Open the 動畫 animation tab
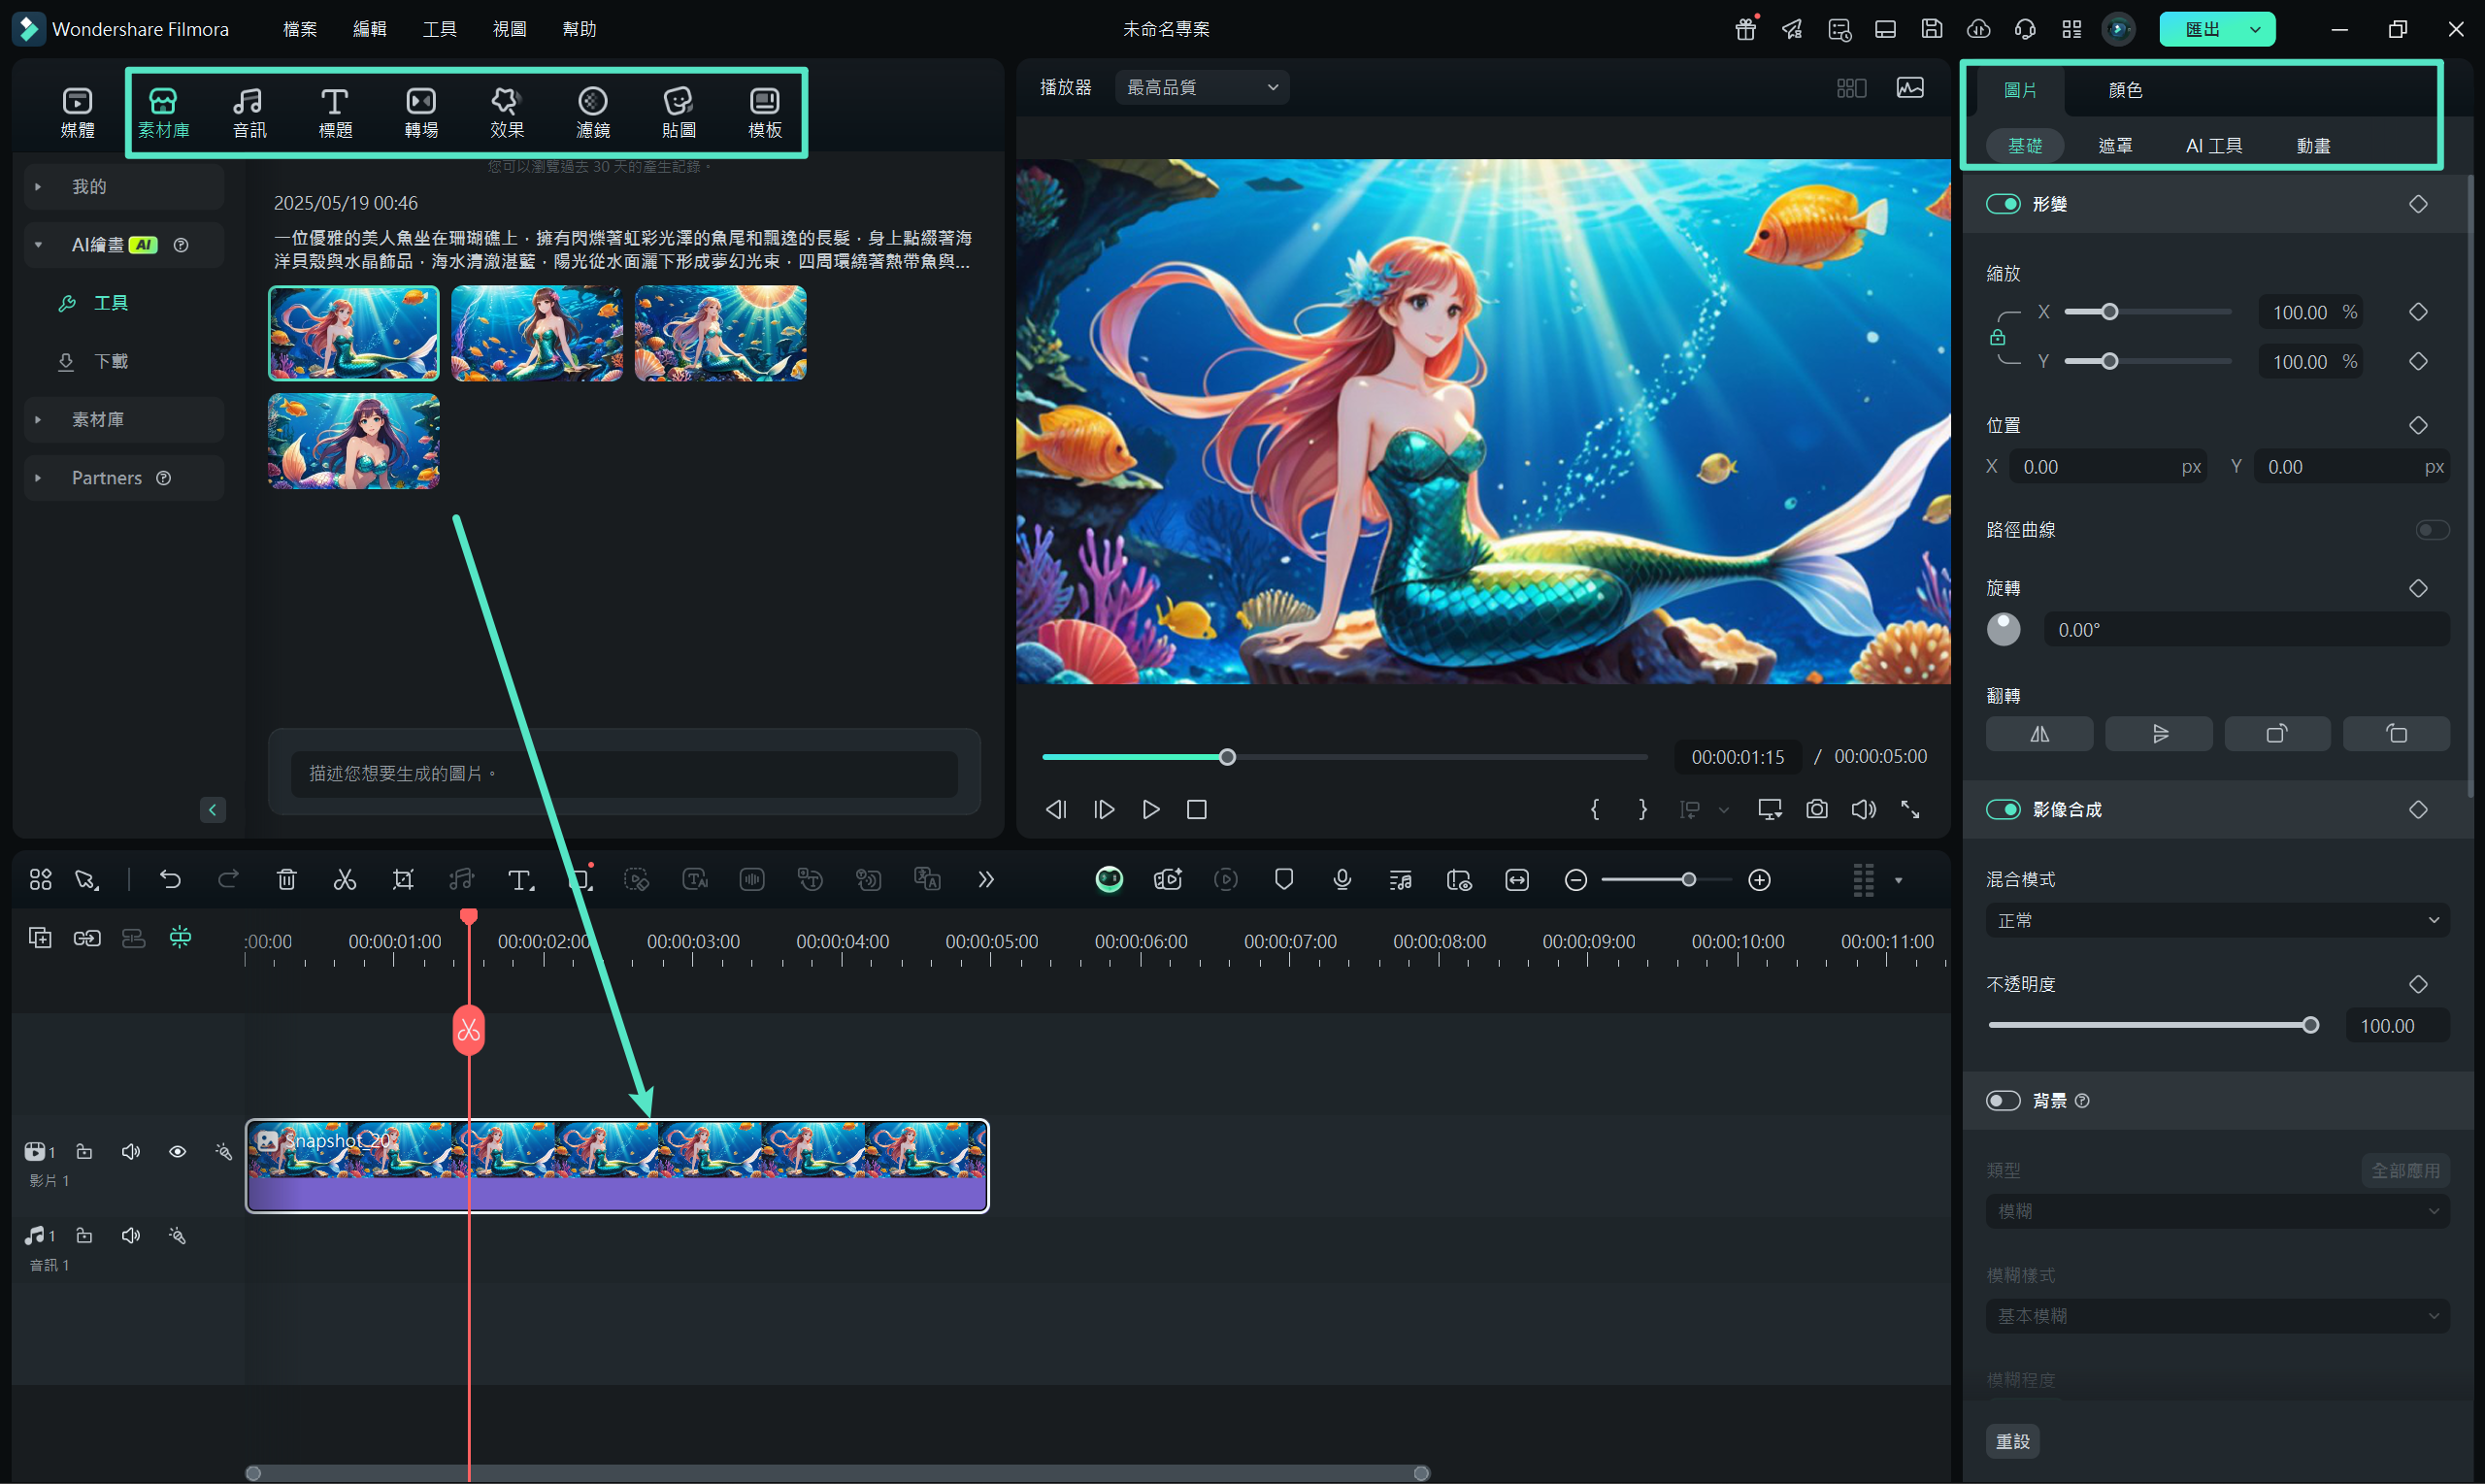The width and height of the screenshot is (2485, 1484). pyautogui.click(x=2313, y=146)
